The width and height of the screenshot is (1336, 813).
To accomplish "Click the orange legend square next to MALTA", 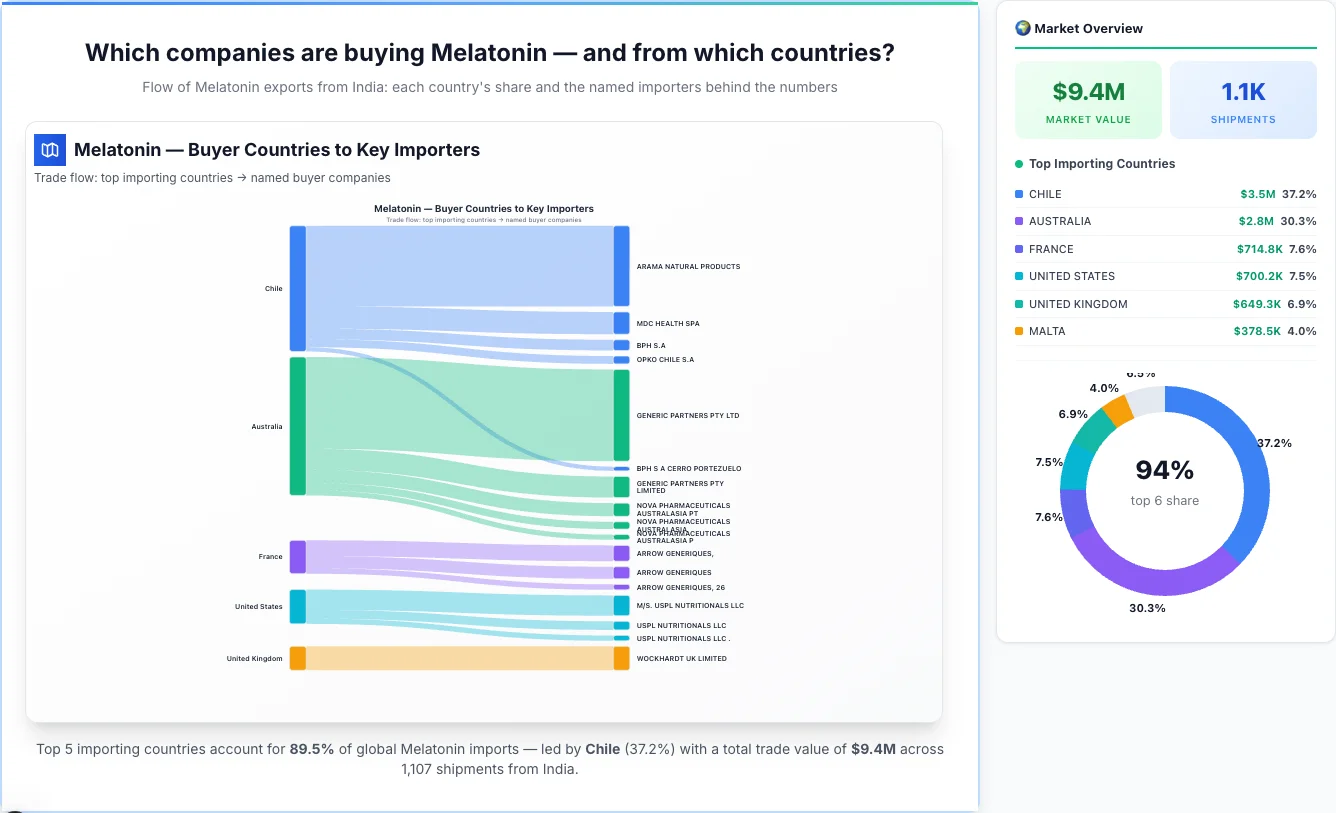I will [x=1019, y=331].
